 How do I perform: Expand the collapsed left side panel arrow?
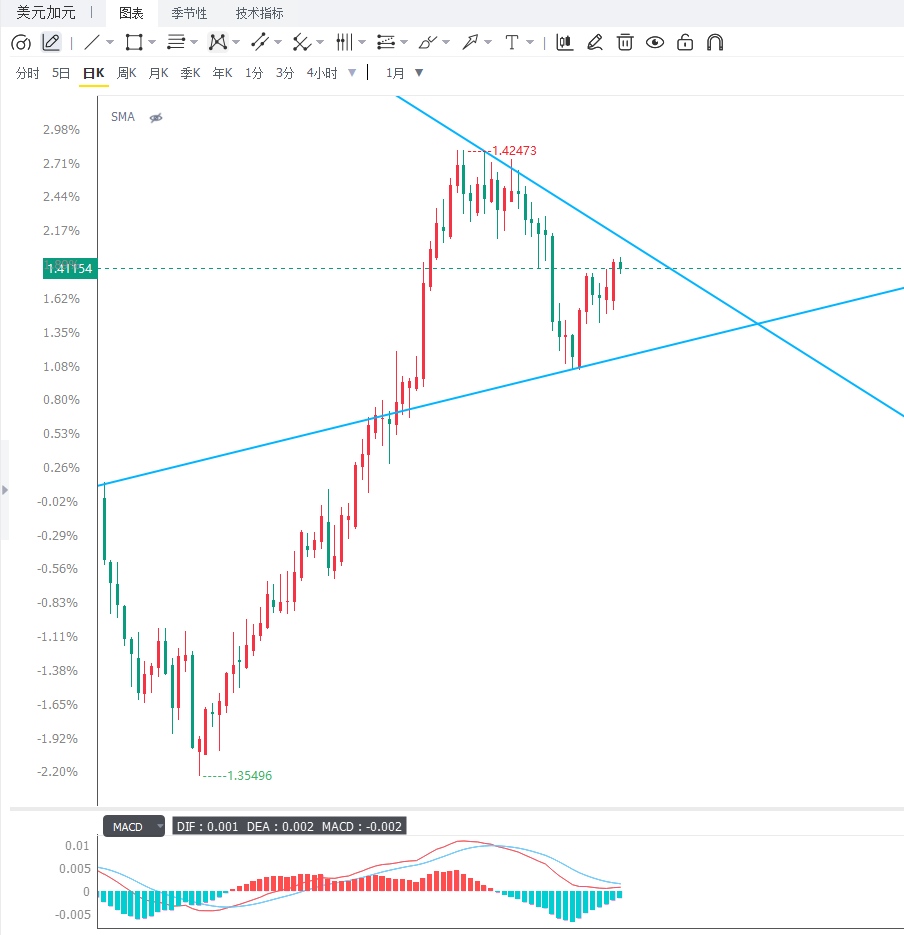point(5,490)
